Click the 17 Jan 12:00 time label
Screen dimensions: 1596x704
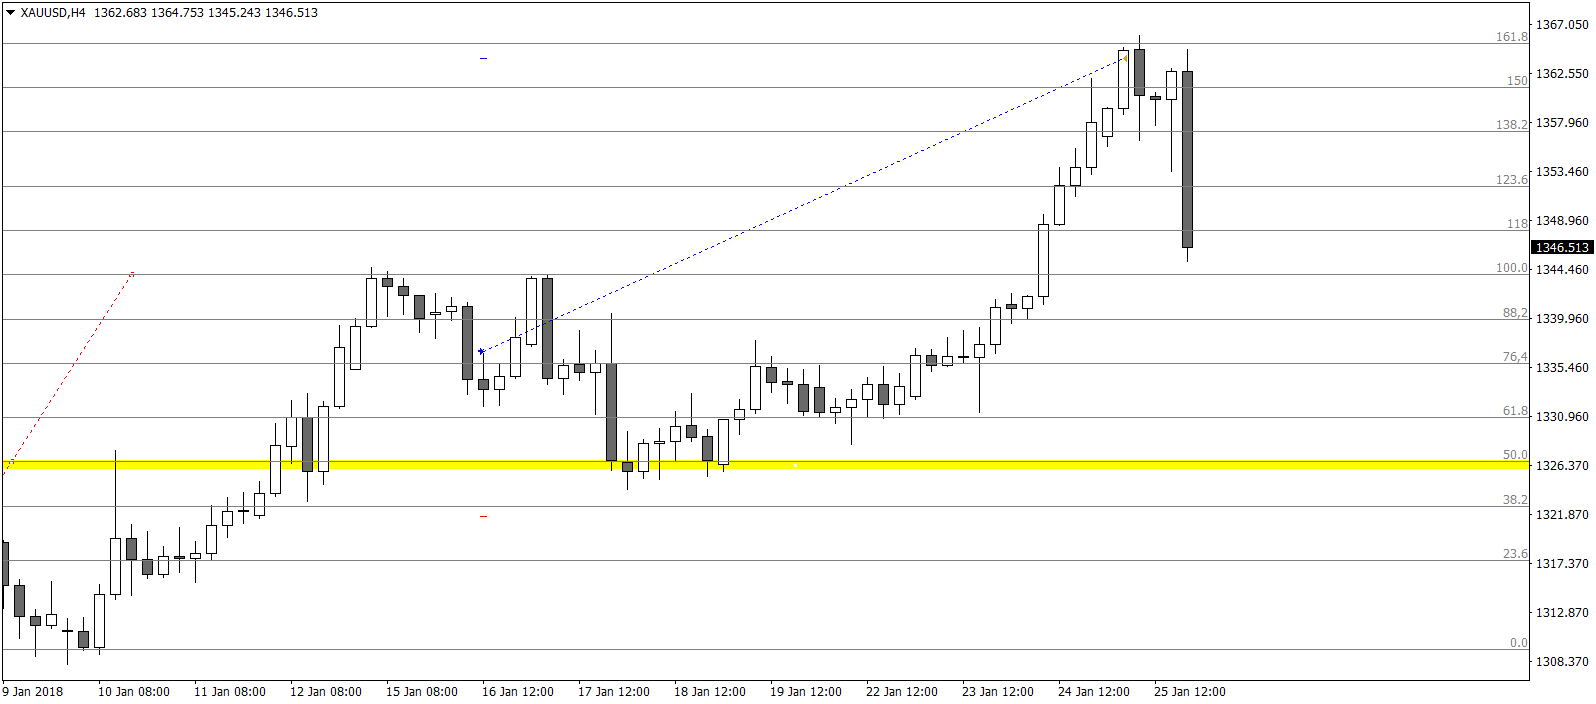pos(614,691)
